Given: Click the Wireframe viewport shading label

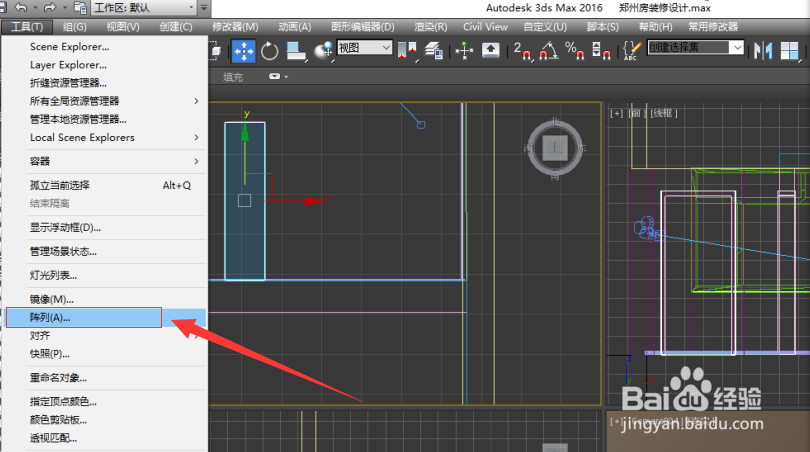Looking at the screenshot, I should [663, 113].
